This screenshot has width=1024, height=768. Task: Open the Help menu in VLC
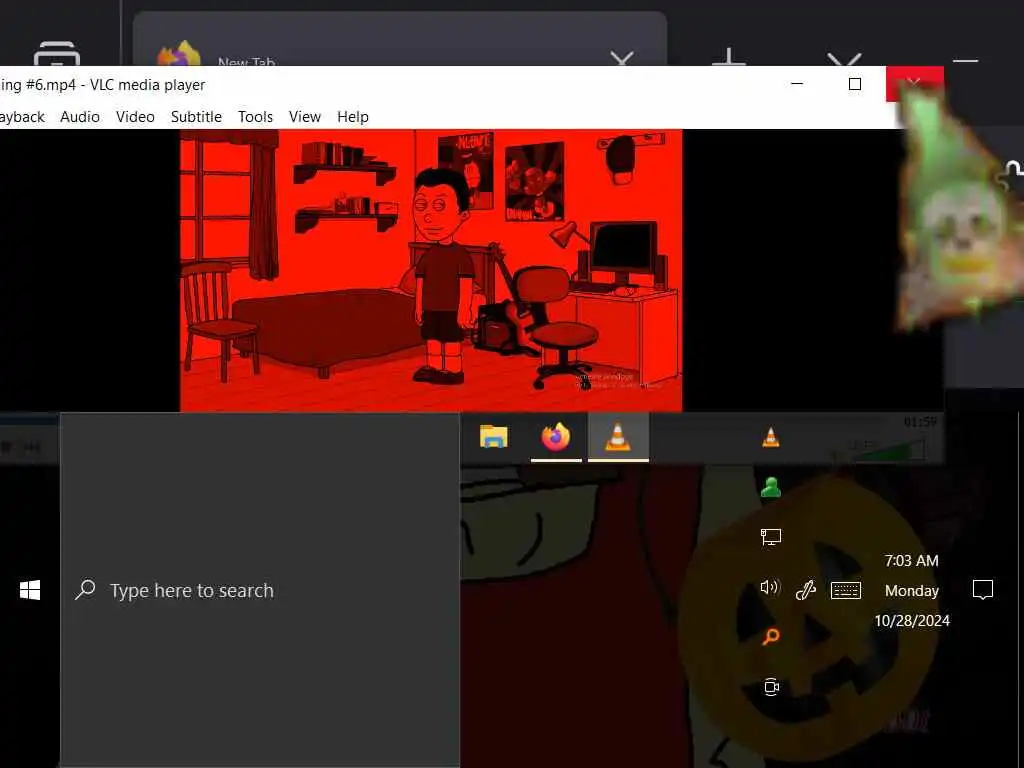tap(353, 117)
